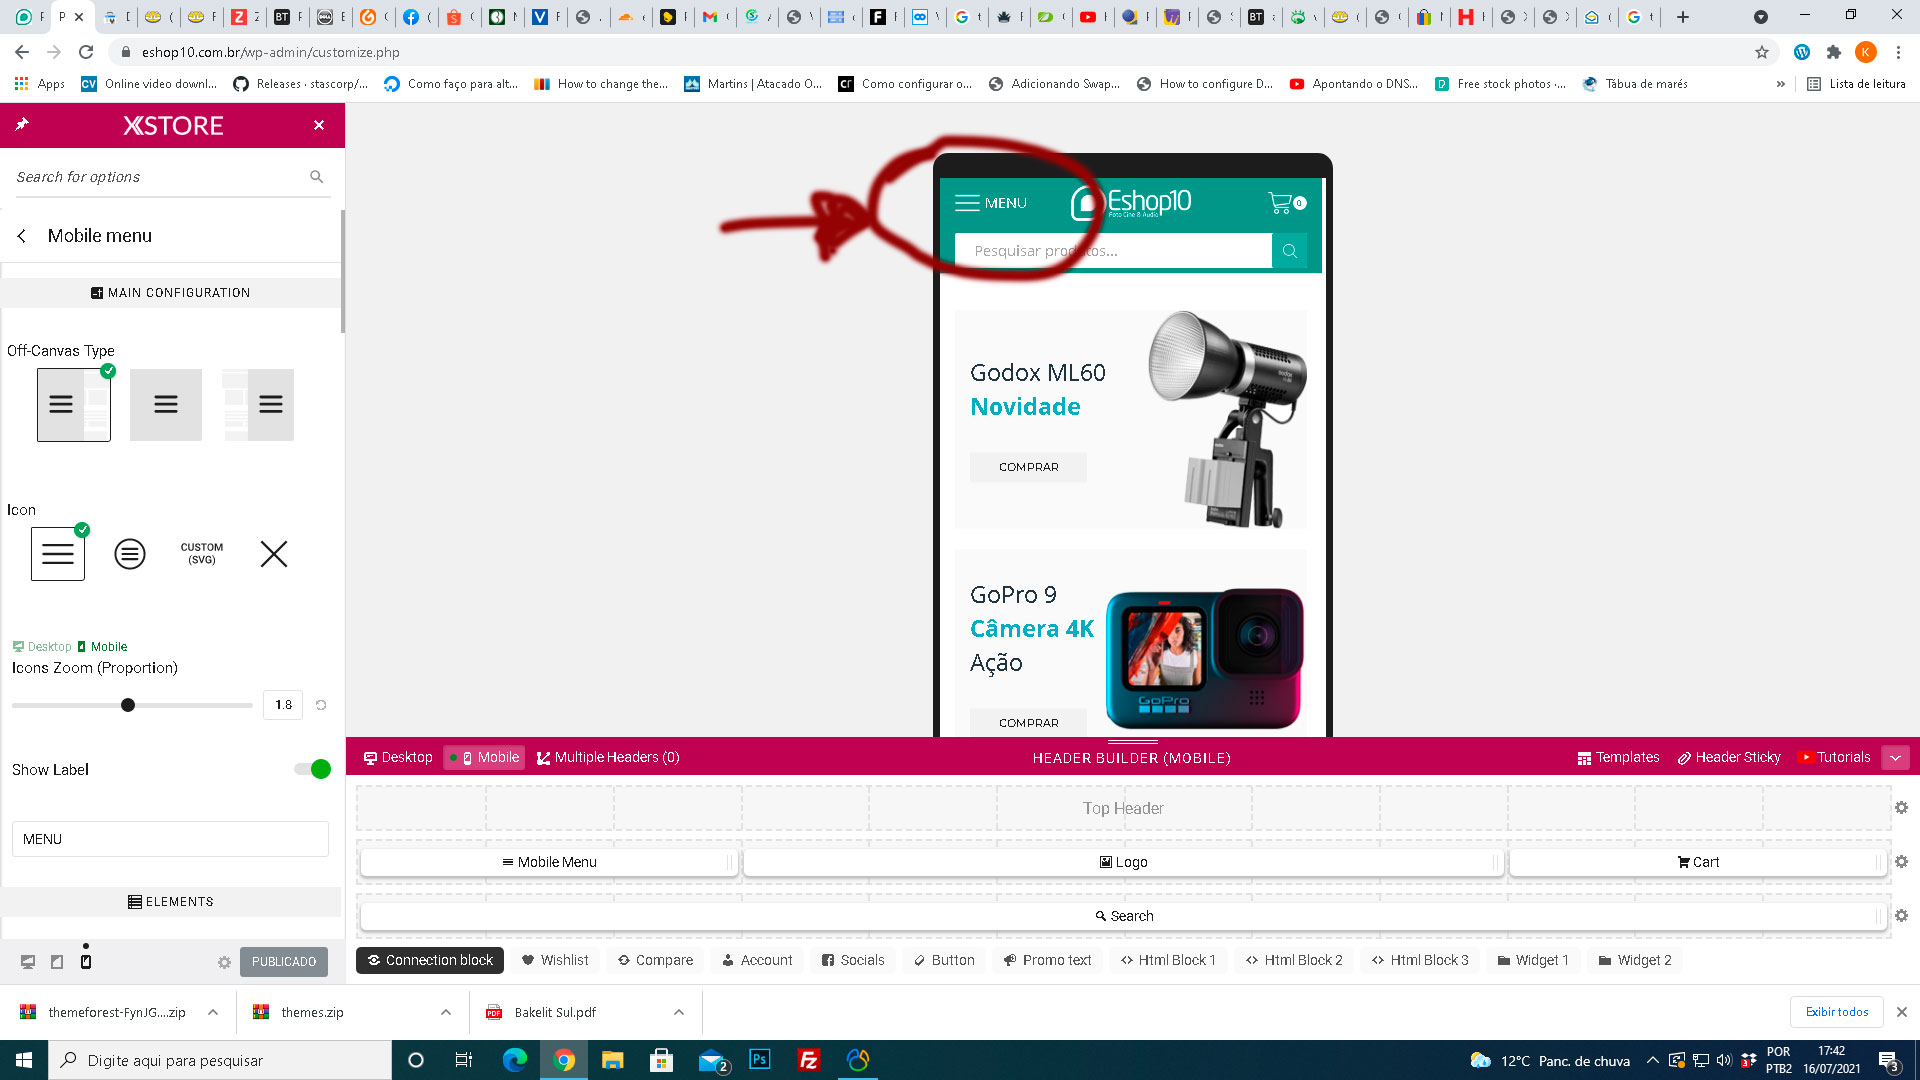Expand the themes.zip download item
The image size is (1920, 1080).
445,1012
